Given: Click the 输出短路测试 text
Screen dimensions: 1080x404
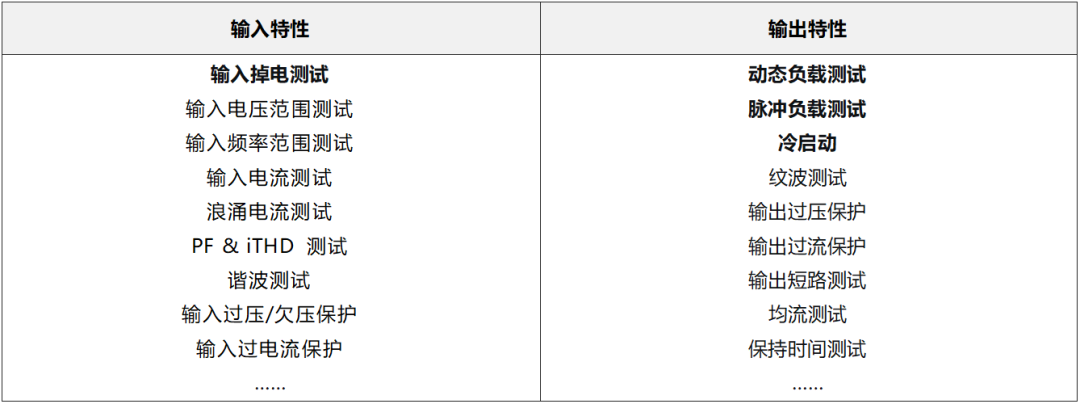Looking at the screenshot, I should coord(807,280).
